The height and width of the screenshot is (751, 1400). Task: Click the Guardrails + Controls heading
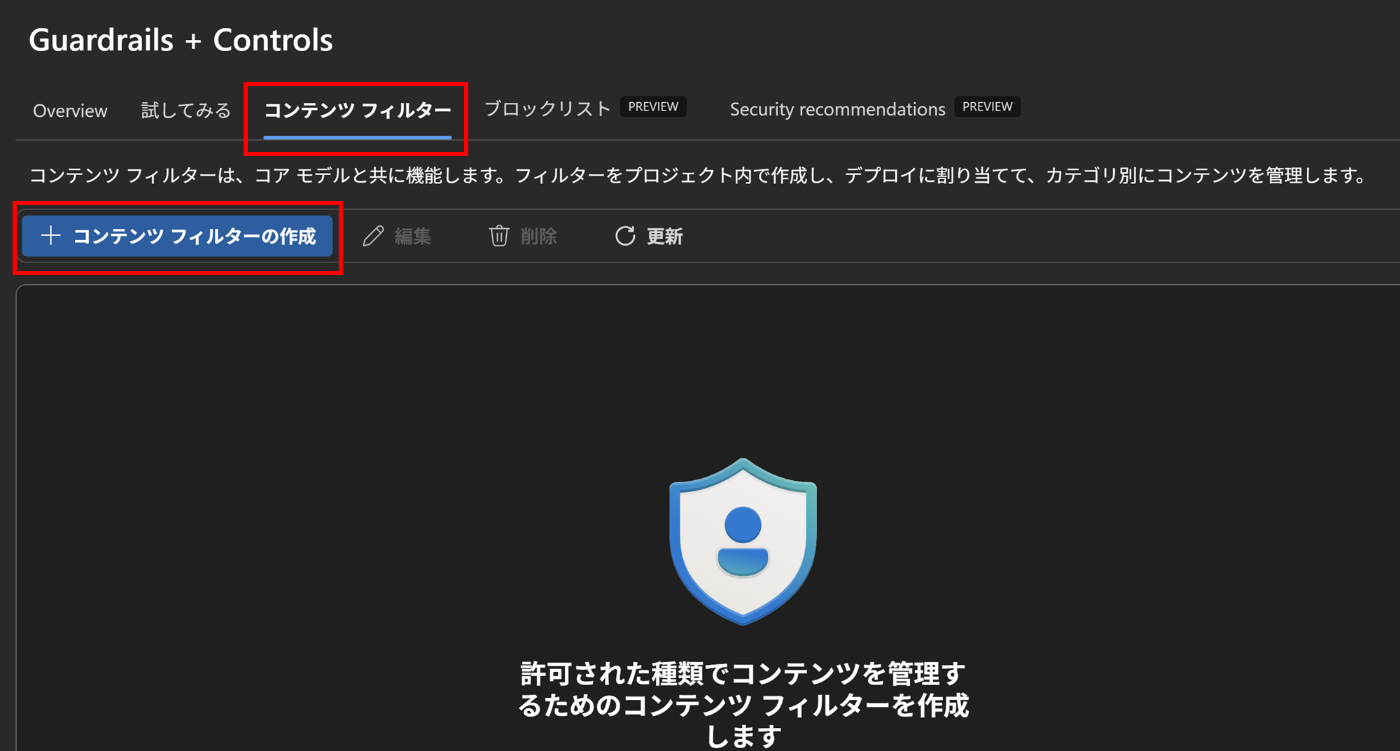tap(181, 40)
